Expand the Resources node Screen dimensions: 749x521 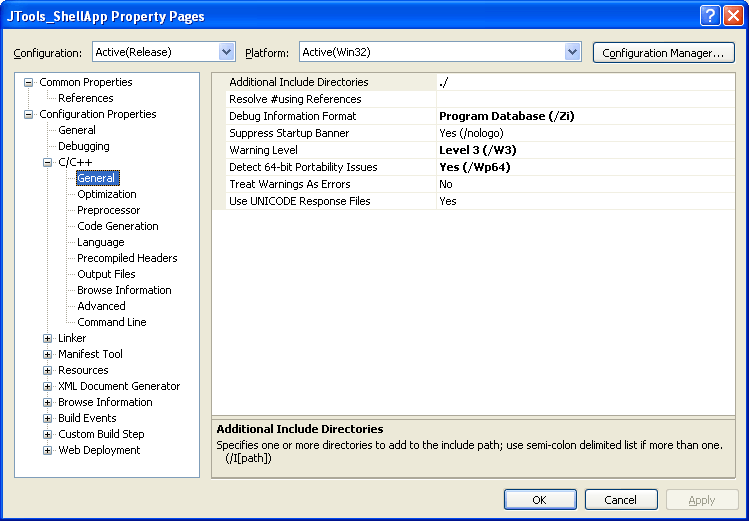click(47, 370)
